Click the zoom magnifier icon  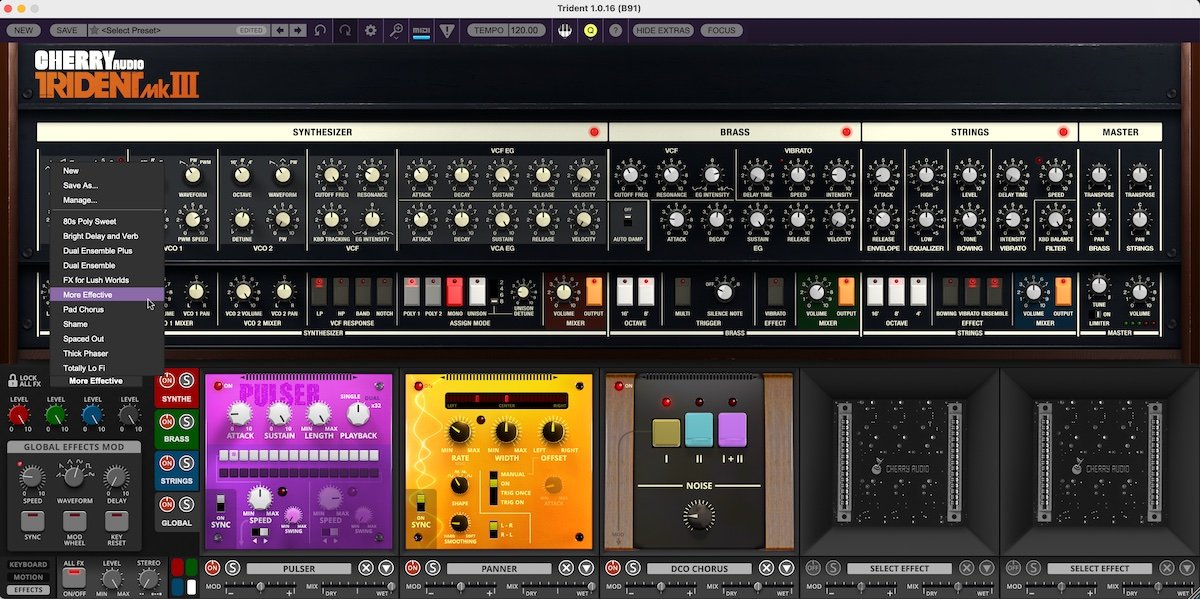pyautogui.click(x=396, y=31)
